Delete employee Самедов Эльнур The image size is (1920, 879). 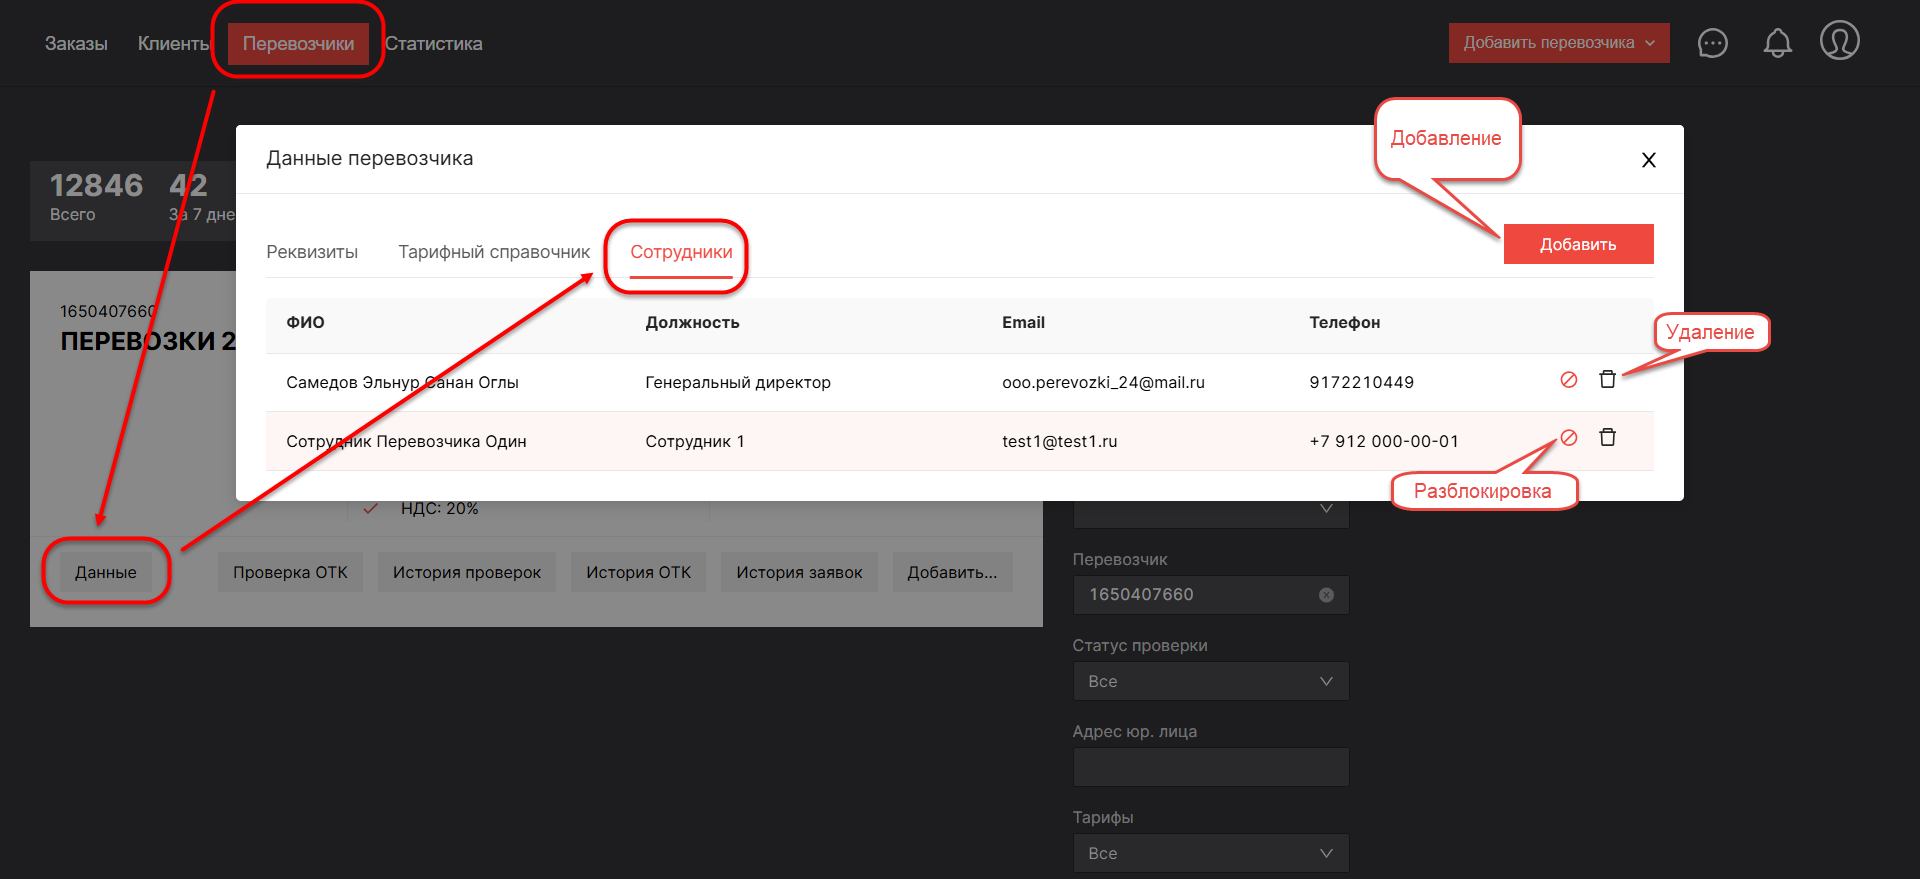(x=1607, y=380)
